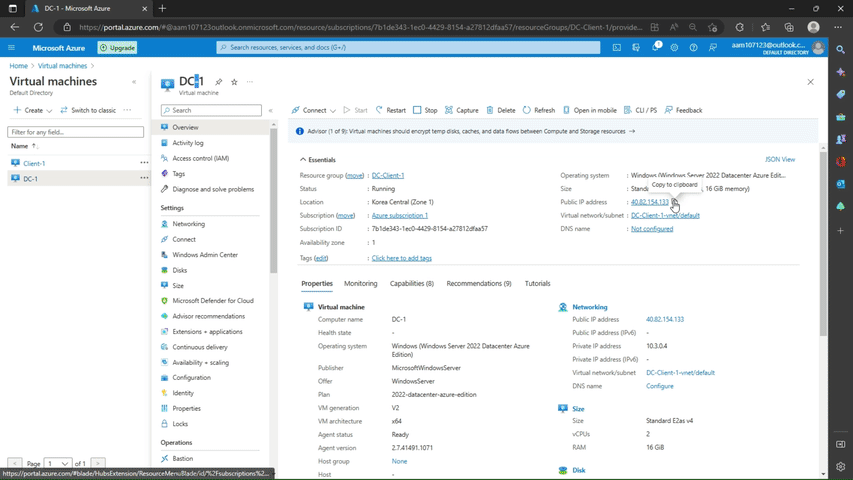This screenshot has width=853, height=480.
Task: Capture the VM image
Action: 461,110
